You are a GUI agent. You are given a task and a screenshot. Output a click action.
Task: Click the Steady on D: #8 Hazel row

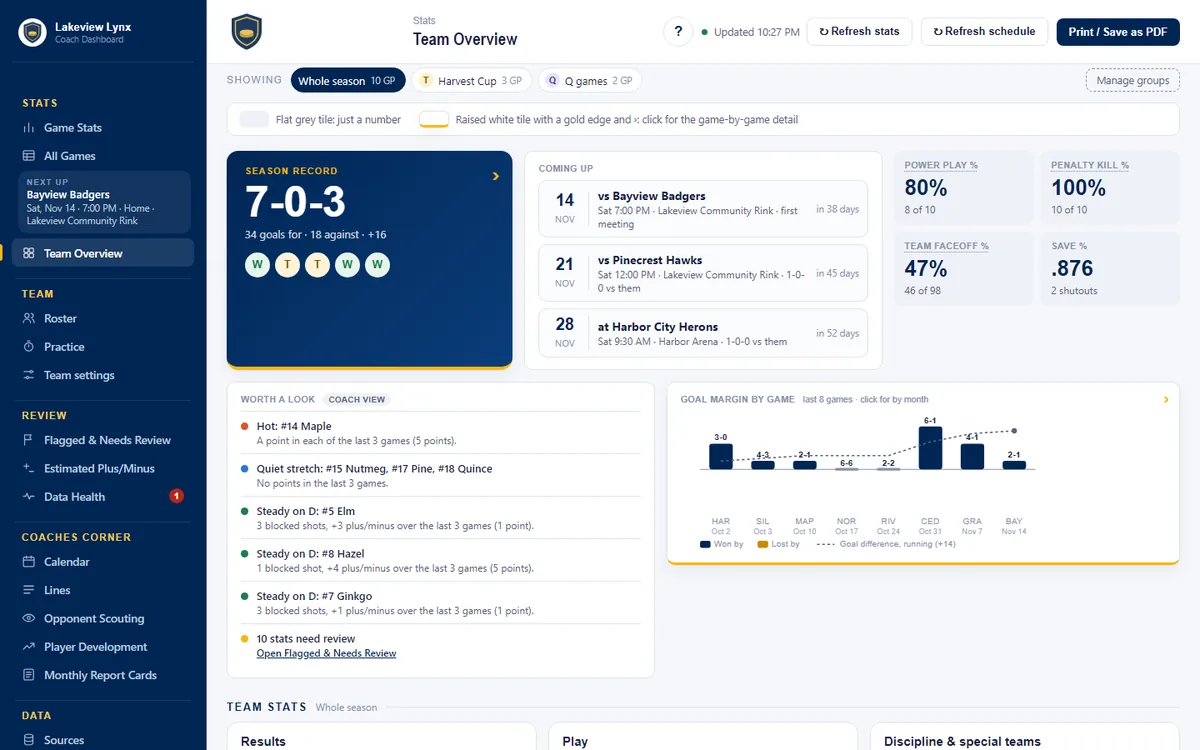coord(441,561)
